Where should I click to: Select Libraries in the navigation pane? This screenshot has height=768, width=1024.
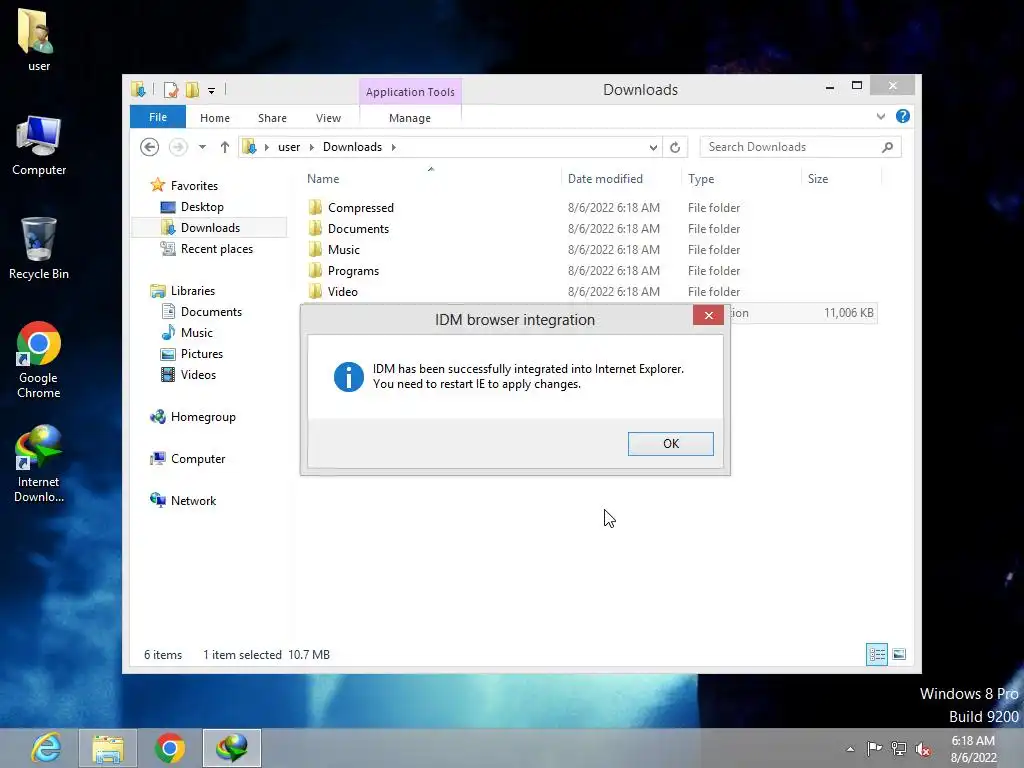[193, 291]
